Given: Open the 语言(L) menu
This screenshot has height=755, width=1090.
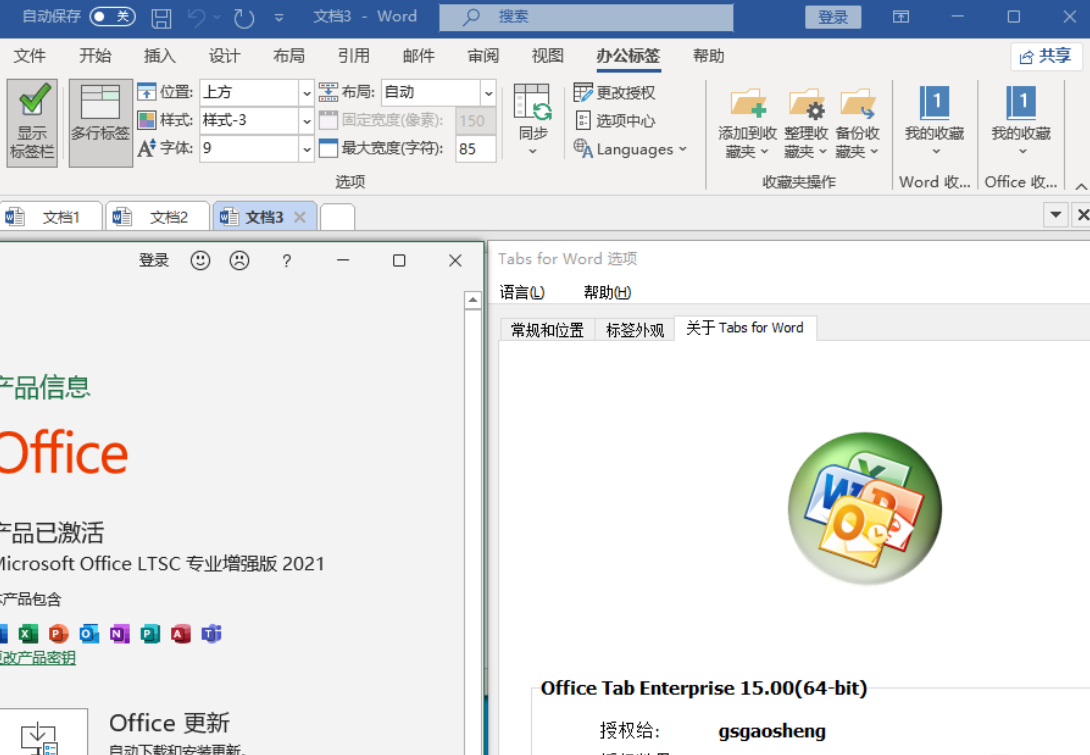Looking at the screenshot, I should pyautogui.click(x=522, y=293).
